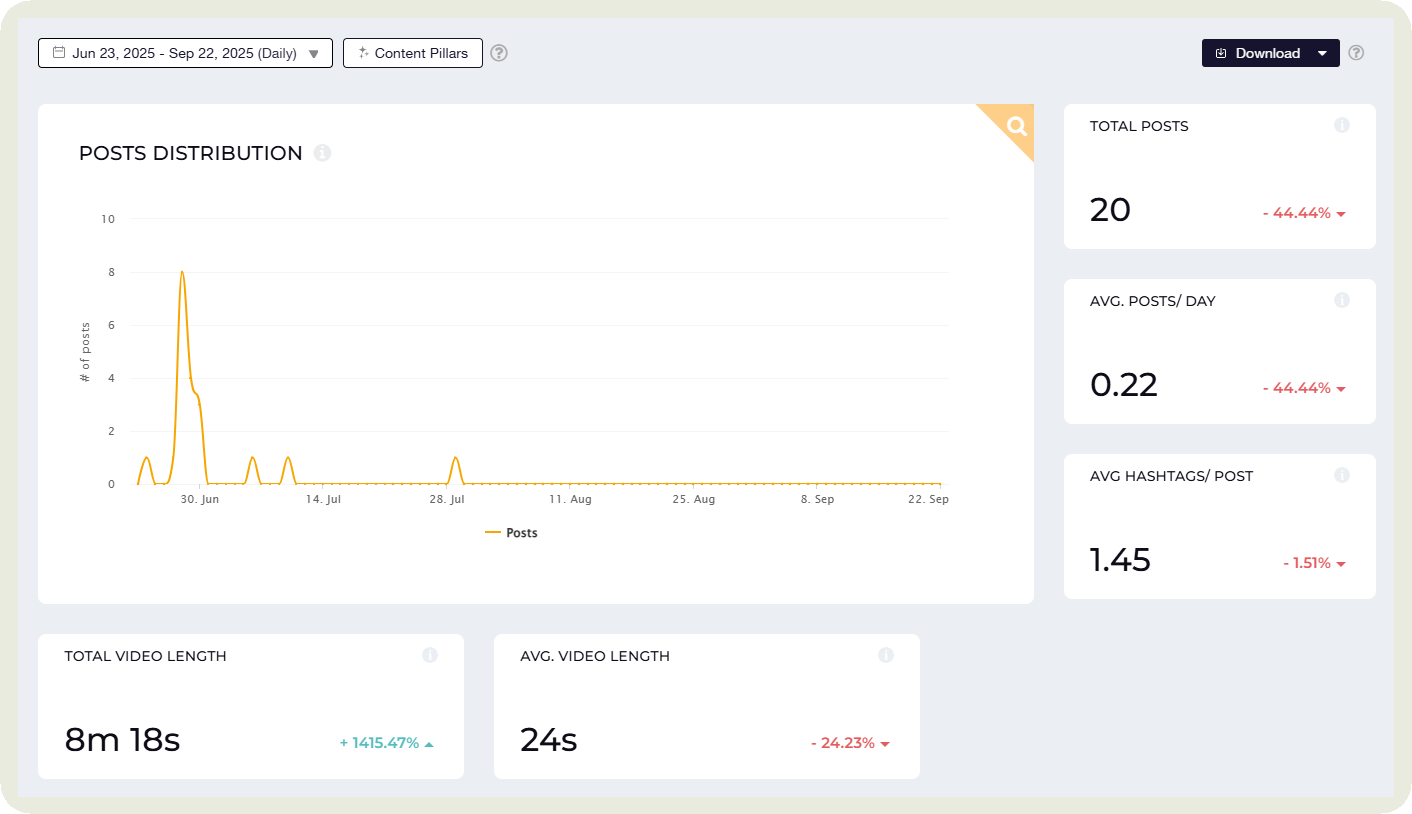Click the +1415.47% video length change indicator
Image resolution: width=1412 pixels, height=814 pixels.
click(x=386, y=743)
